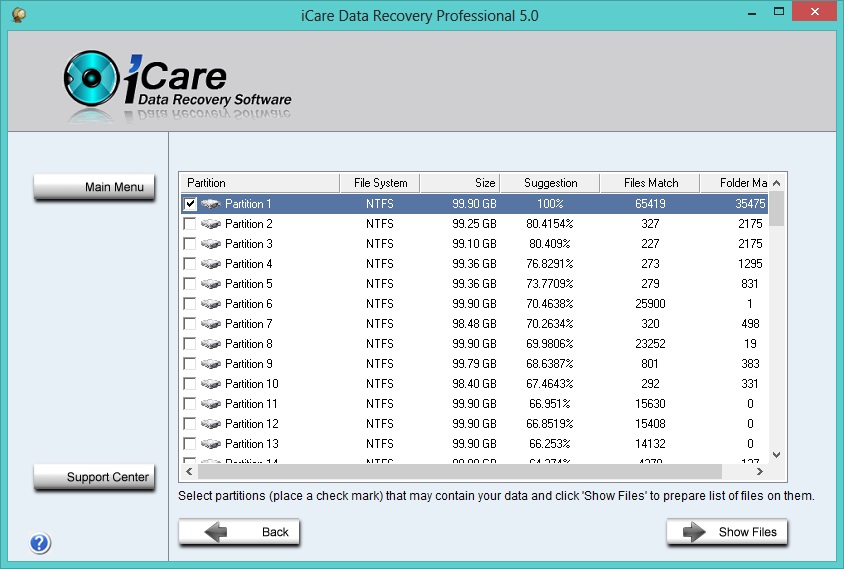
Task: Click the 66.8519% suggestion cell
Action: click(x=550, y=424)
